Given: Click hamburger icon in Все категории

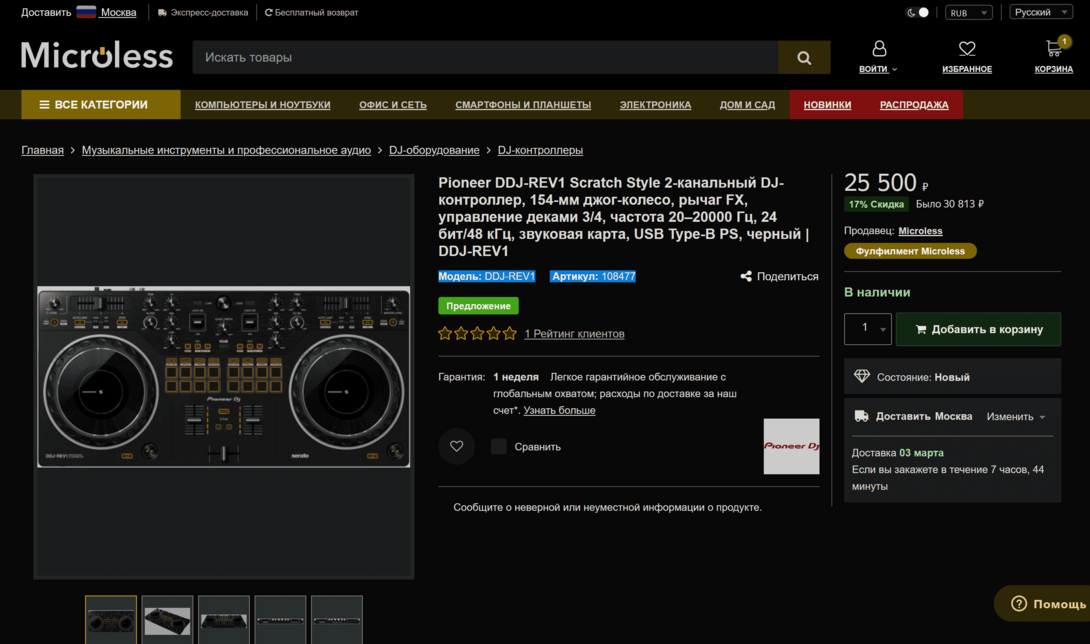Looking at the screenshot, I should (44, 104).
